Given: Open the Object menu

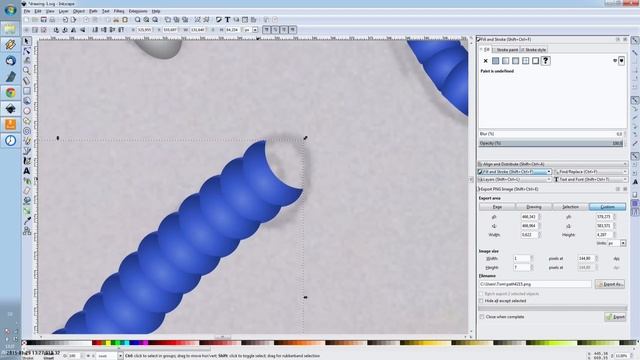Looking at the screenshot, I should tap(79, 11).
